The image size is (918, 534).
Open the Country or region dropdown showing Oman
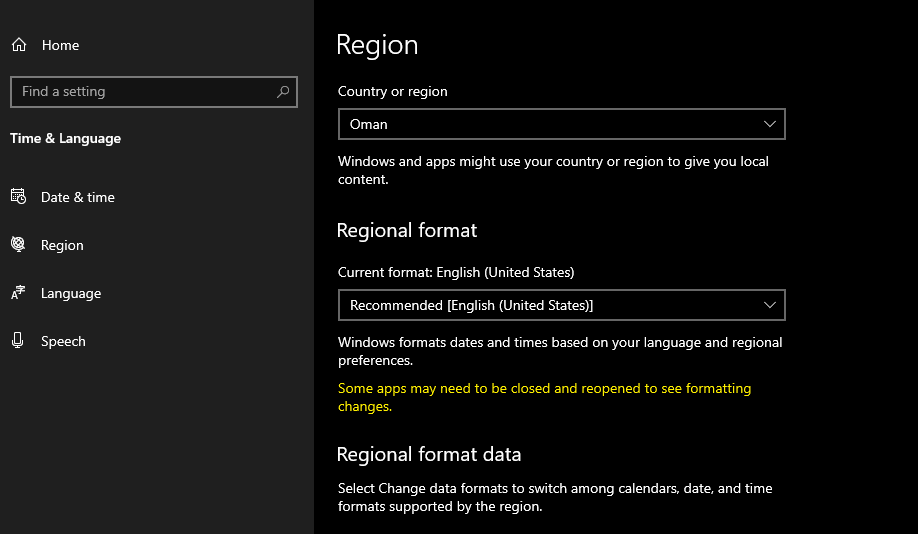(x=561, y=124)
